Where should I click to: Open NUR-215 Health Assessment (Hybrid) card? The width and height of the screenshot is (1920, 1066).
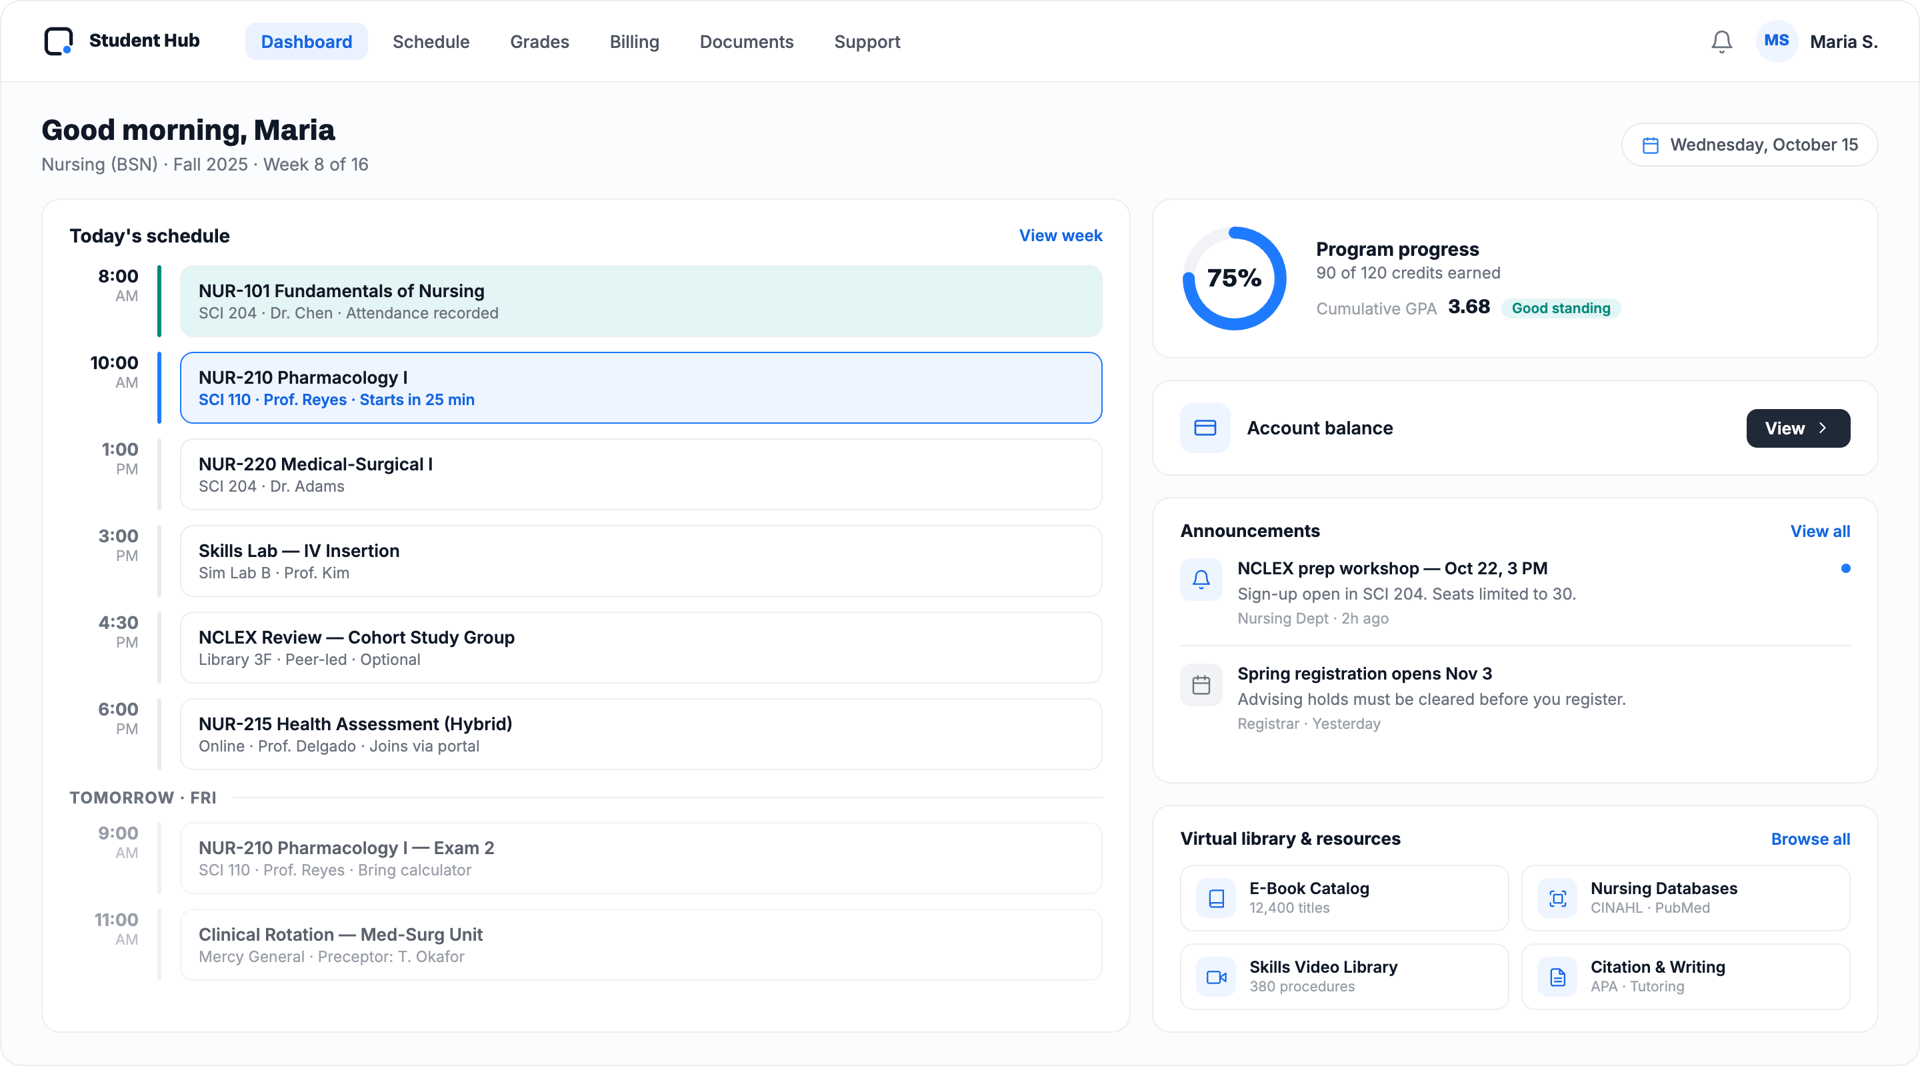pos(641,734)
